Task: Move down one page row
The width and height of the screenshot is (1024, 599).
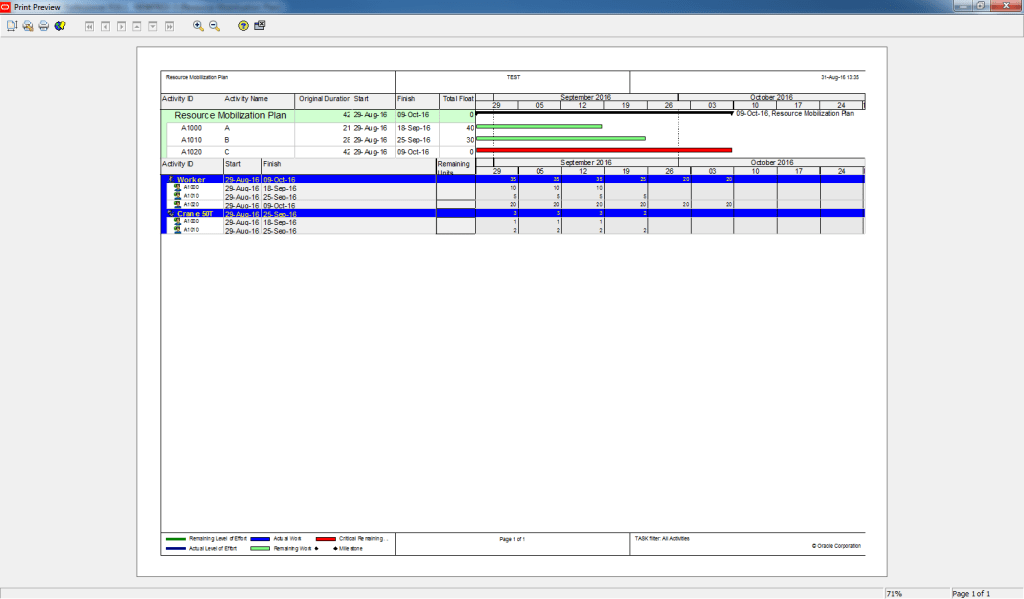Action: point(152,27)
